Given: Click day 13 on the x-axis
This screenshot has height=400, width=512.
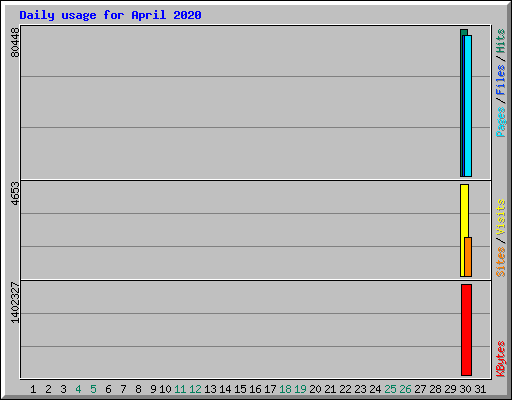Looking at the screenshot, I should pos(210,389).
